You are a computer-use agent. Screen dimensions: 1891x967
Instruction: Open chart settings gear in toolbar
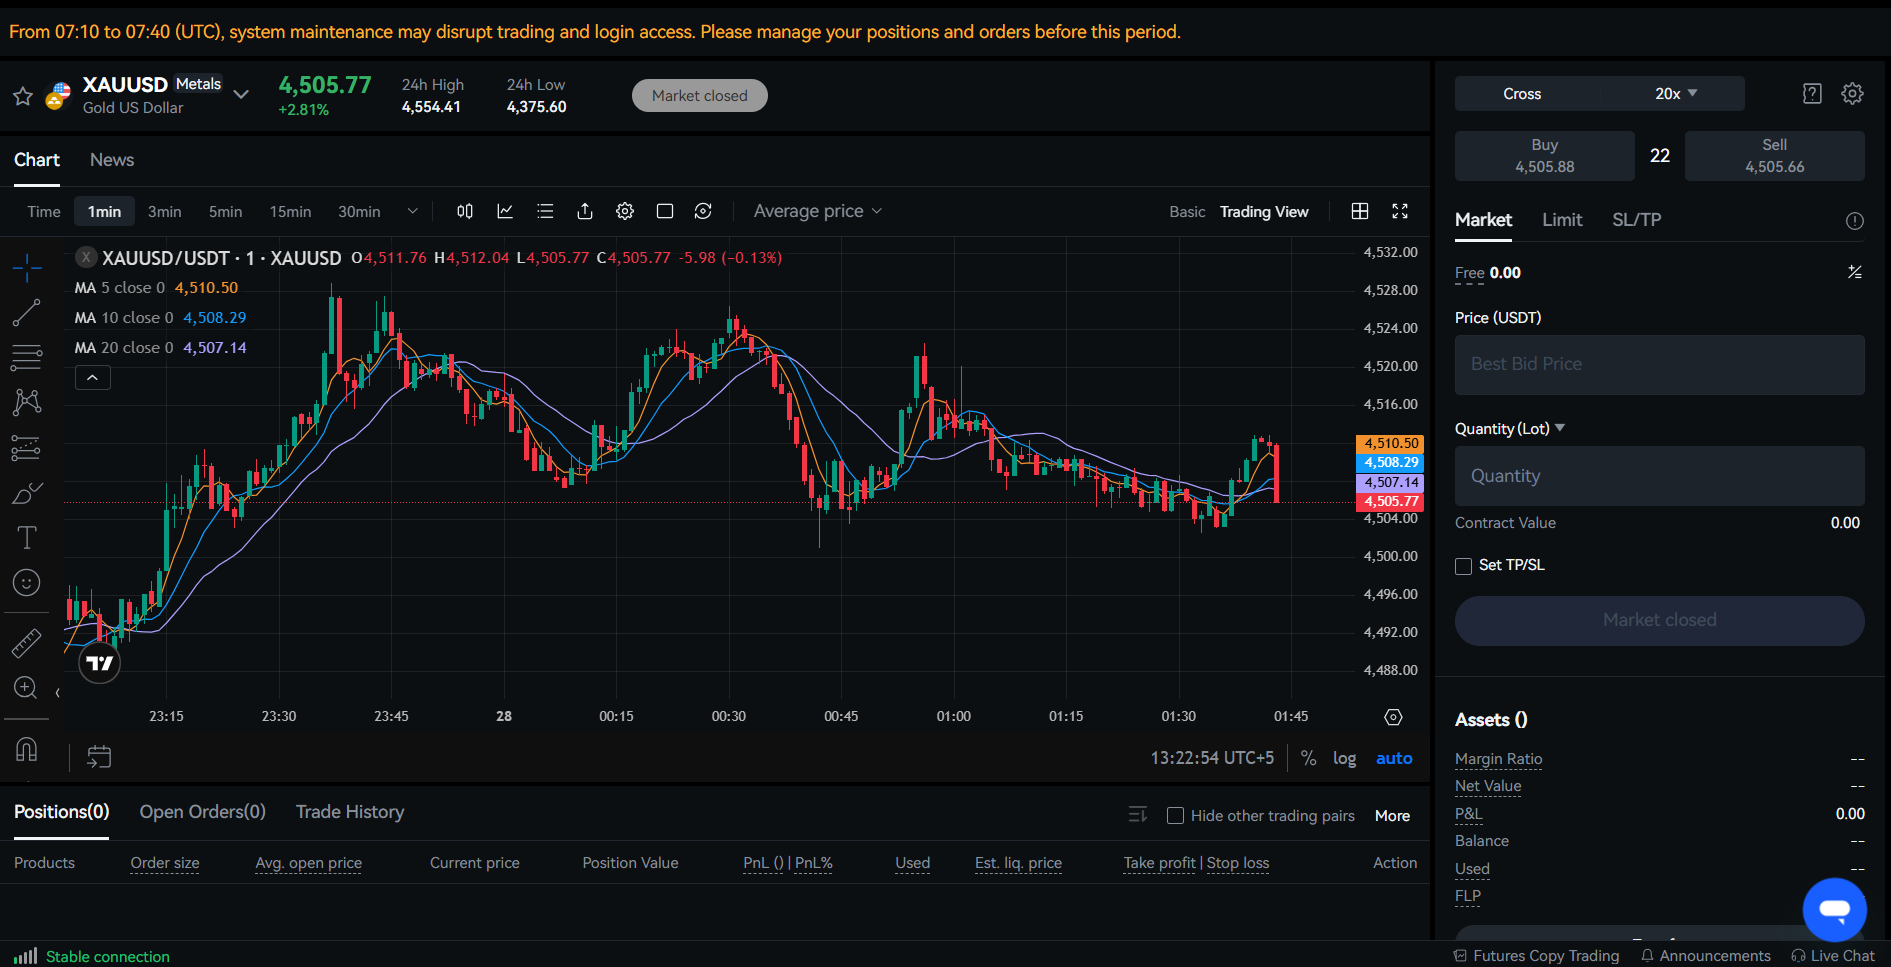625,211
